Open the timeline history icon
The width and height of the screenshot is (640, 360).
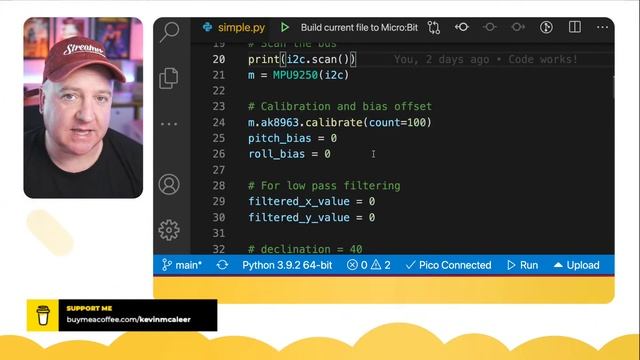pos(546,27)
